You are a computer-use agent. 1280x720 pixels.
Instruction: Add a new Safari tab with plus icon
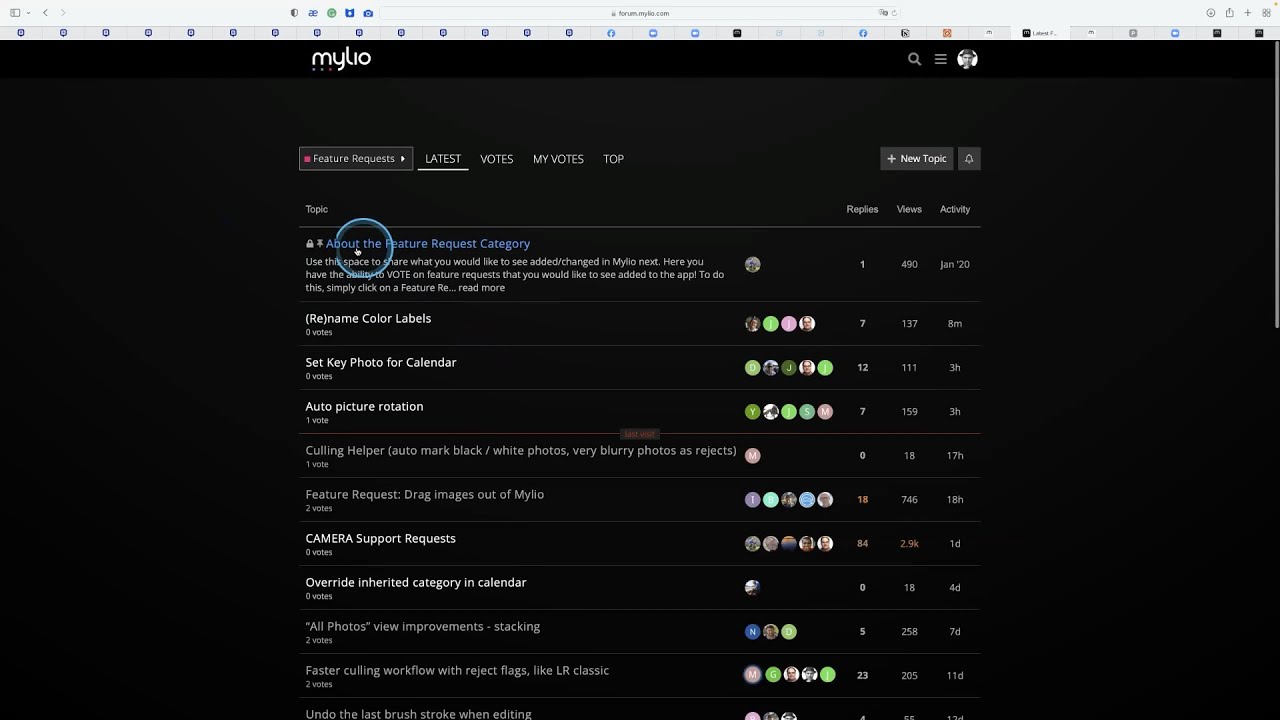[1247, 13]
